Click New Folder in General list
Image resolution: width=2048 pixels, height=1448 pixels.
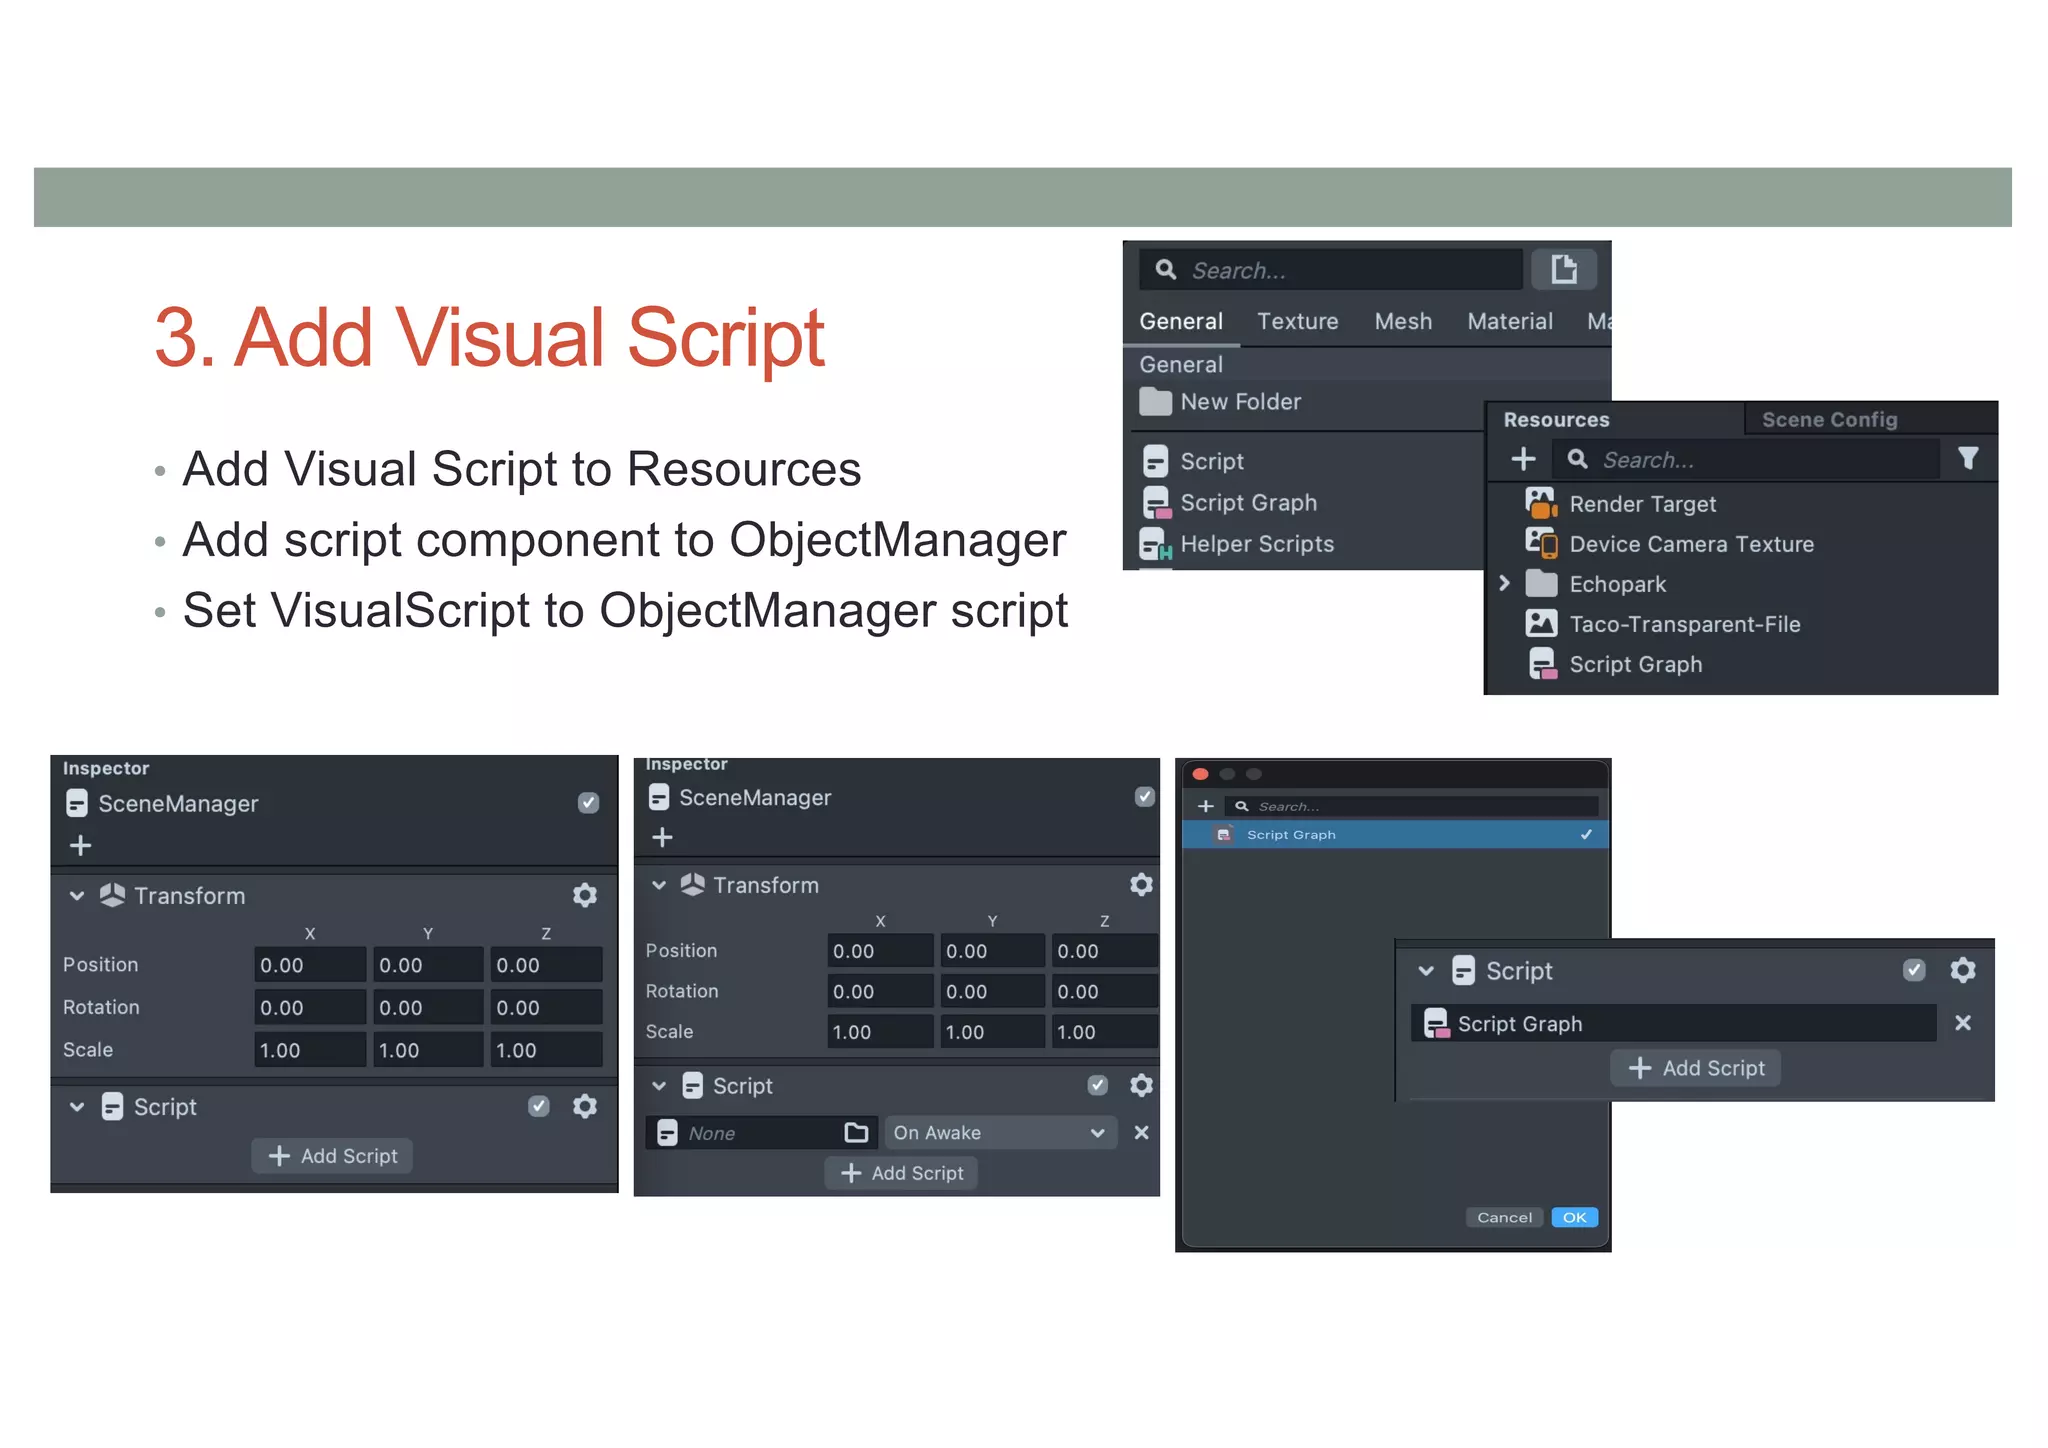(x=1220, y=402)
